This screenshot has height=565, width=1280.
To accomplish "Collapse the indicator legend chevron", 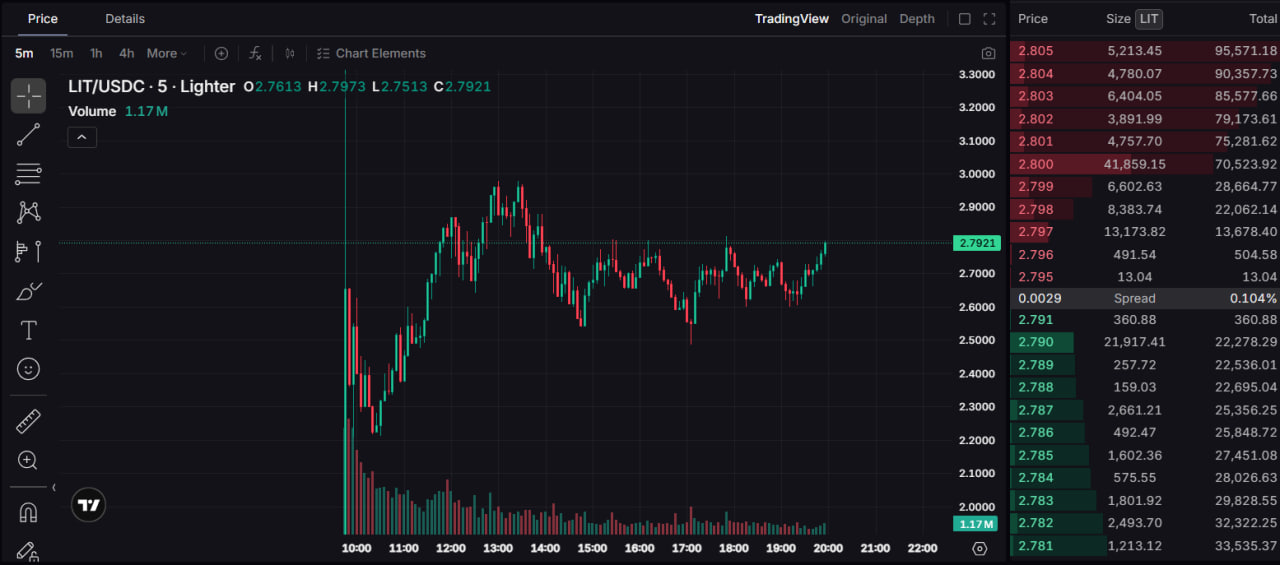I will 82,137.
